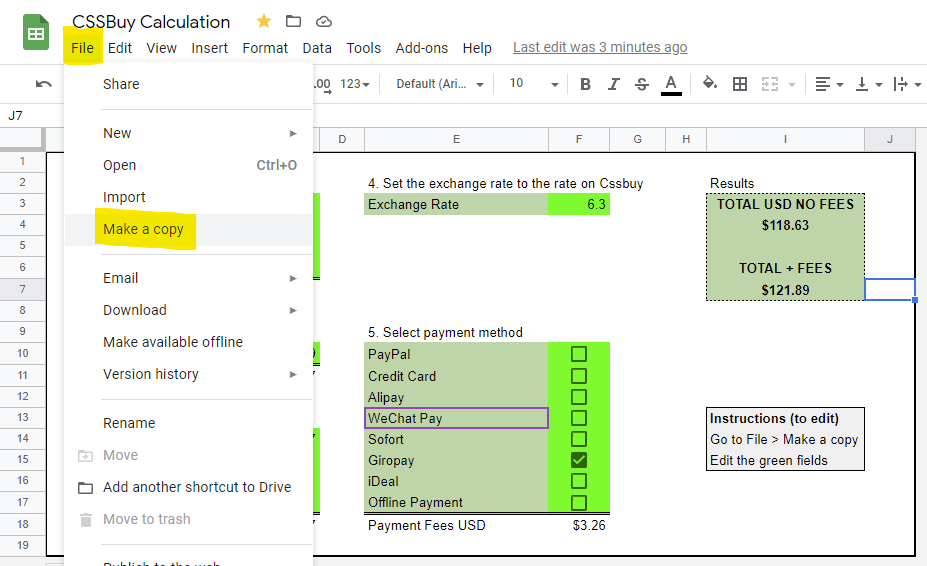
Task: Open vertical align dropdown
Action: [x=868, y=84]
